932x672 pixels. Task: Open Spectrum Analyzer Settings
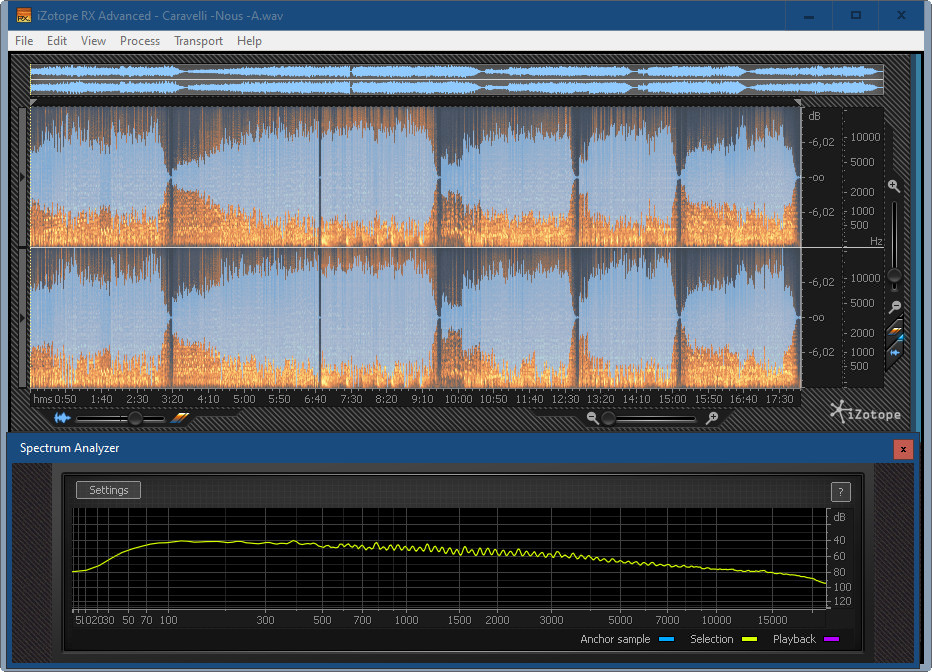108,490
